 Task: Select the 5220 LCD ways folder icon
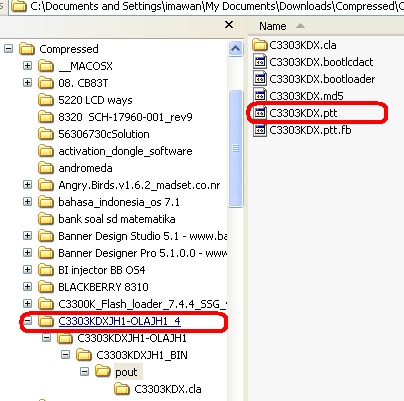pos(46,100)
